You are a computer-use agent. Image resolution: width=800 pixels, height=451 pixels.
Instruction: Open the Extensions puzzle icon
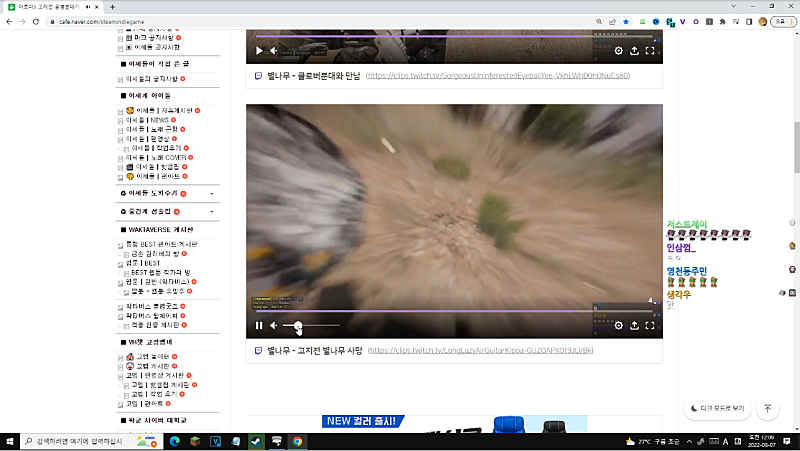coord(722,21)
